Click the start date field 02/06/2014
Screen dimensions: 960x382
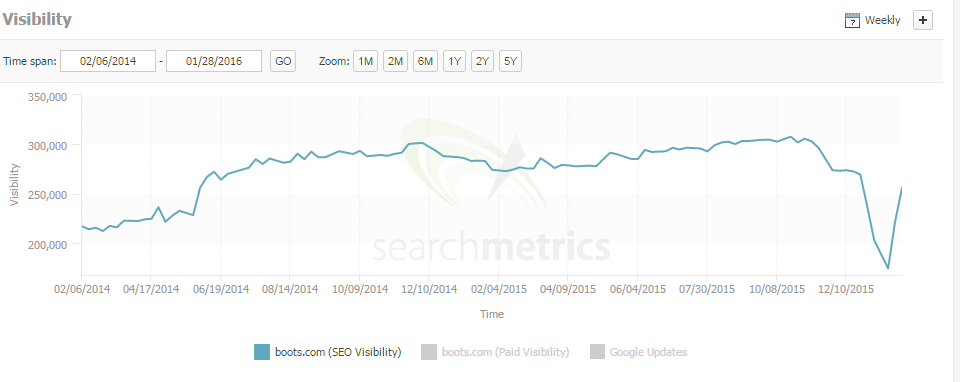point(108,61)
